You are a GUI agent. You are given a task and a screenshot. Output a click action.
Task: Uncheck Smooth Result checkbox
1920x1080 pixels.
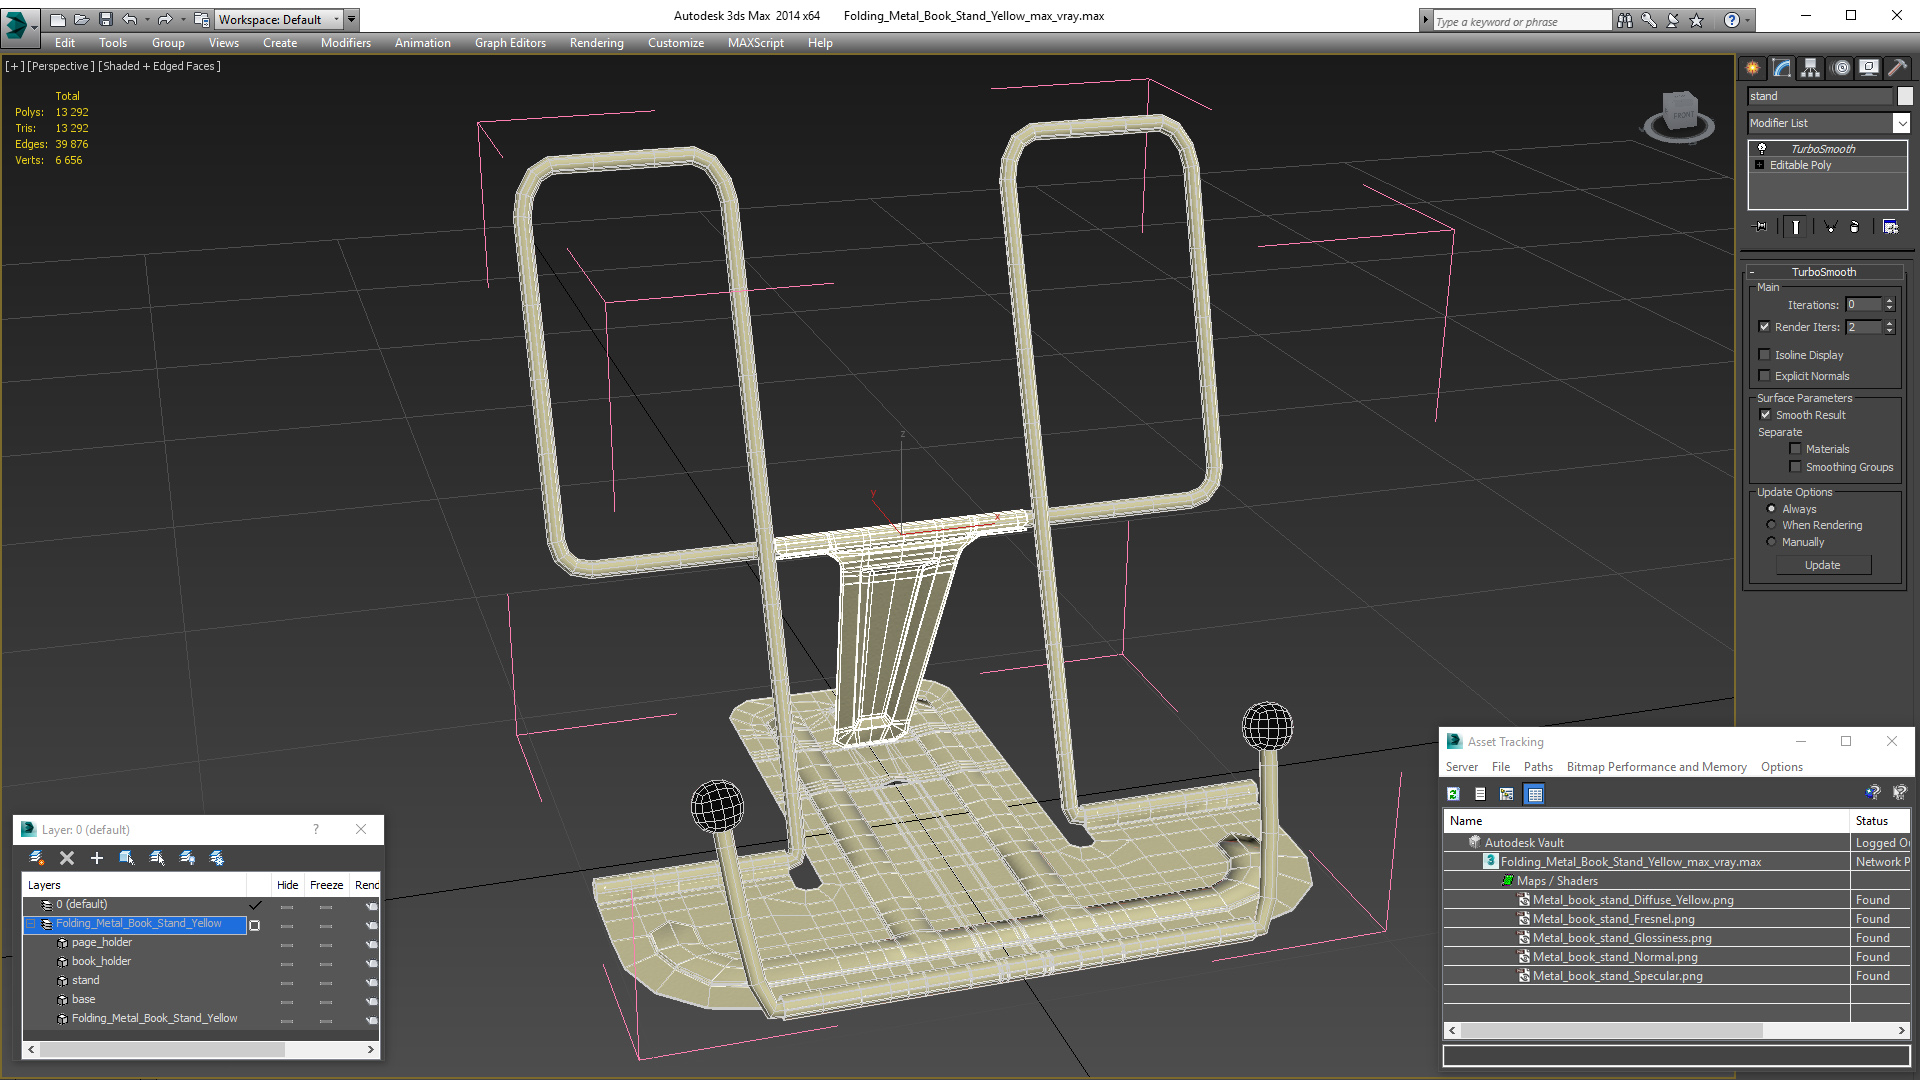coord(1765,415)
